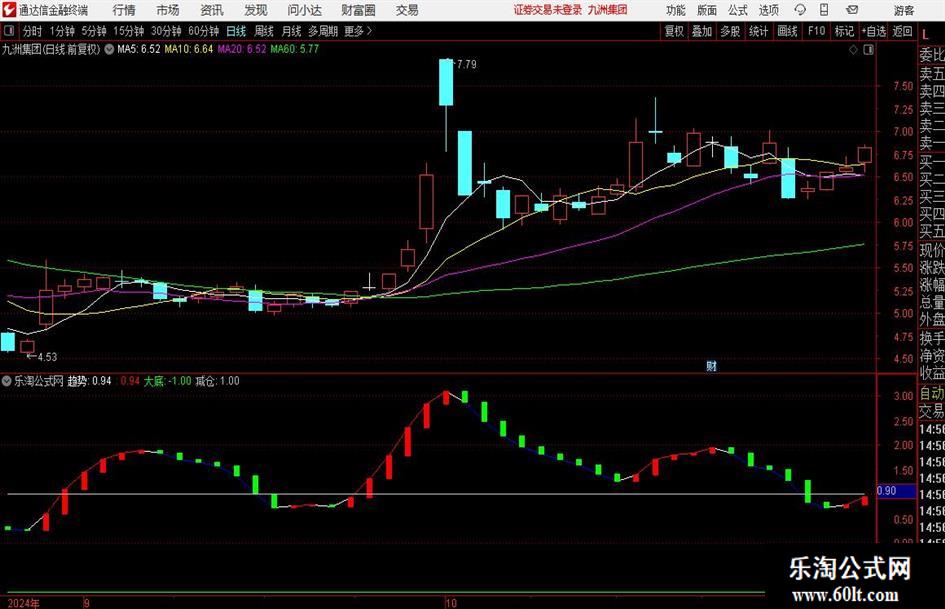Click the MA5: 6.52 value label
Screen dimensions: 945x609
[x=139, y=49]
